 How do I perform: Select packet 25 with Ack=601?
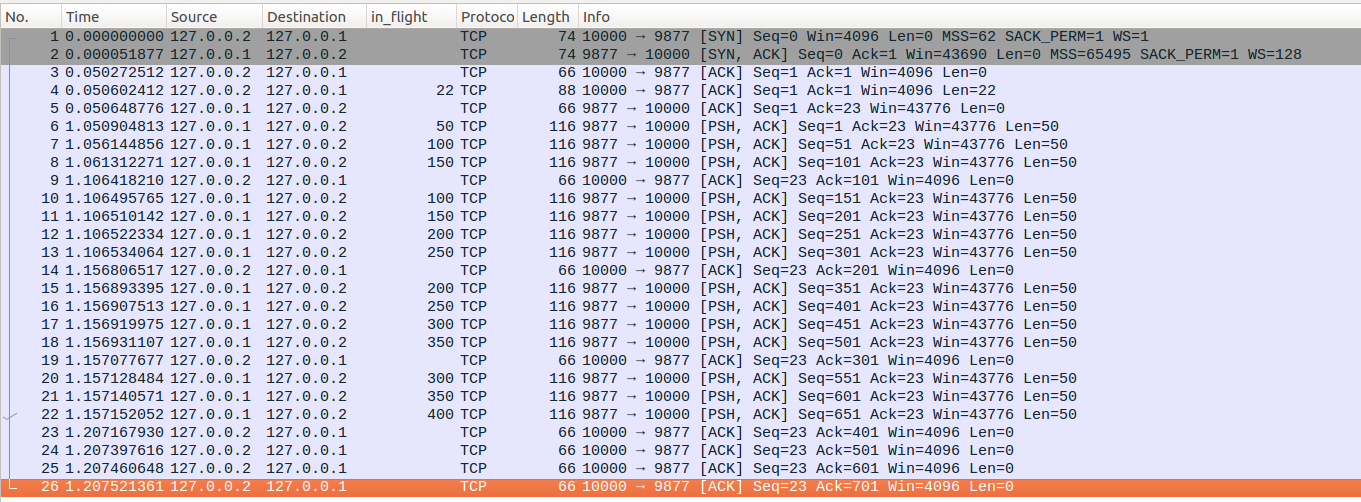pos(680,469)
